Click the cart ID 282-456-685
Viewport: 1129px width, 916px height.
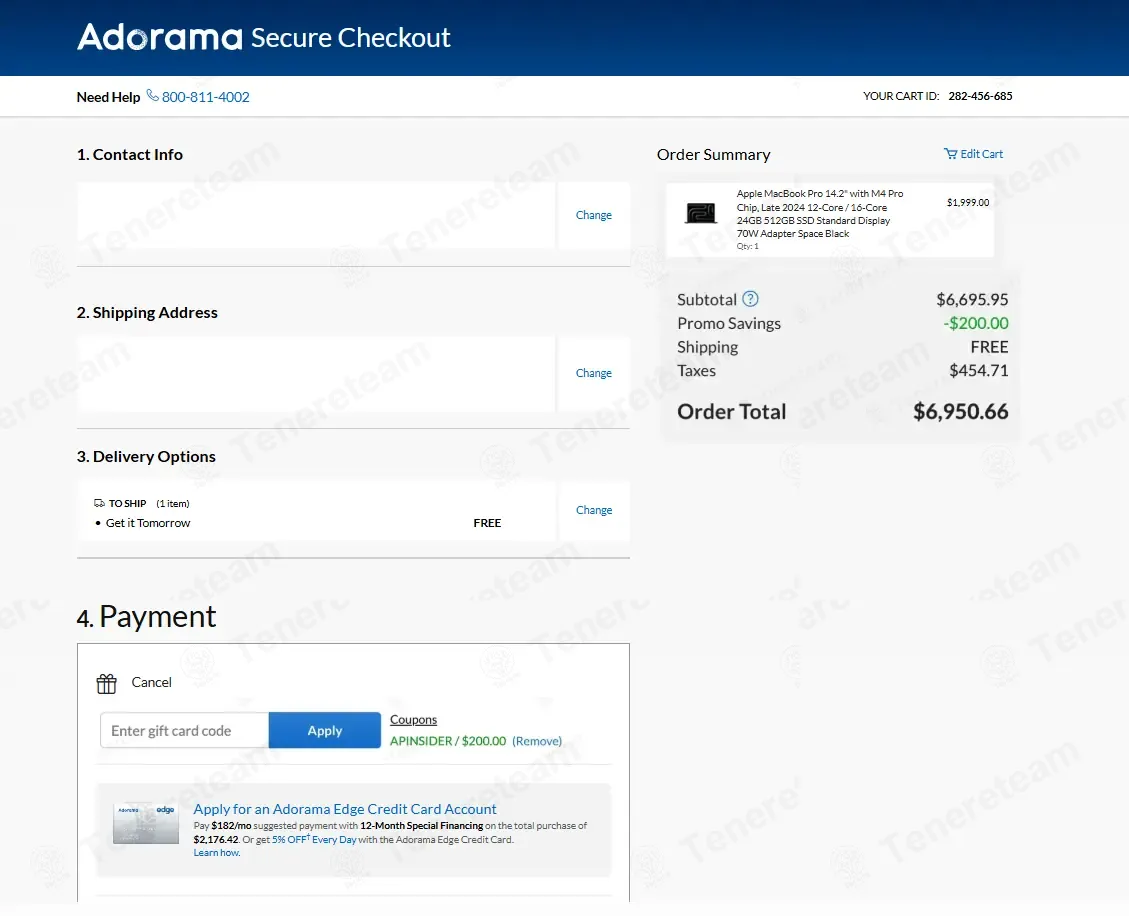coord(980,96)
